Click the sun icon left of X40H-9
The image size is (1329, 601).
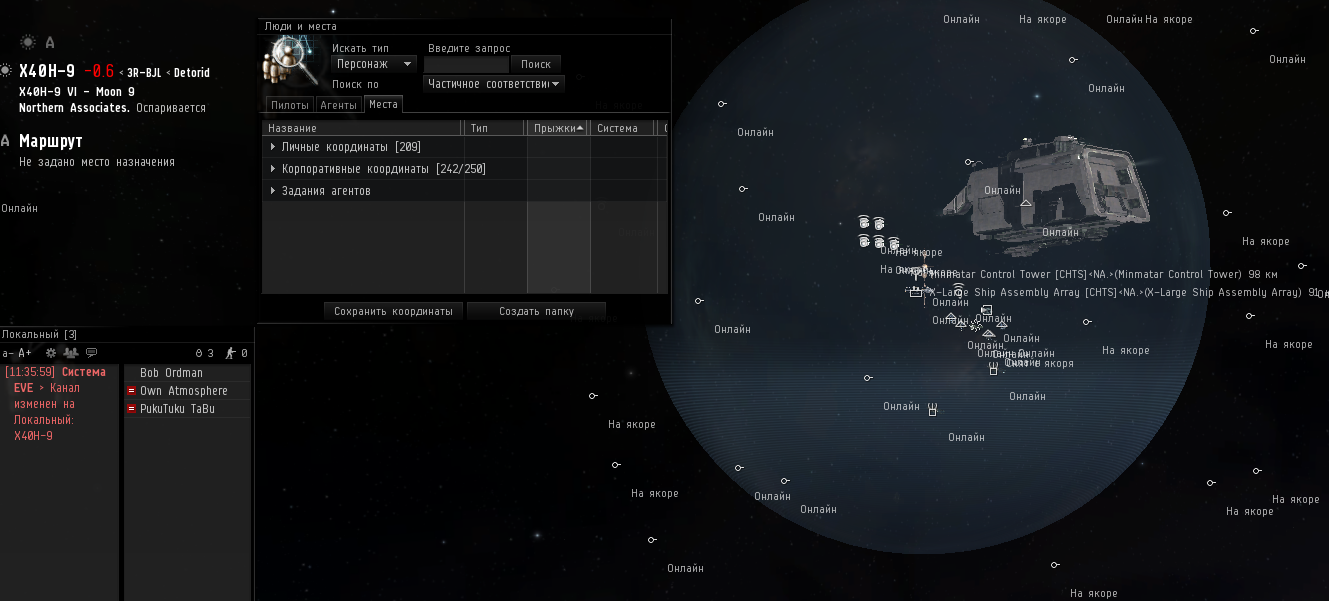tap(6, 71)
